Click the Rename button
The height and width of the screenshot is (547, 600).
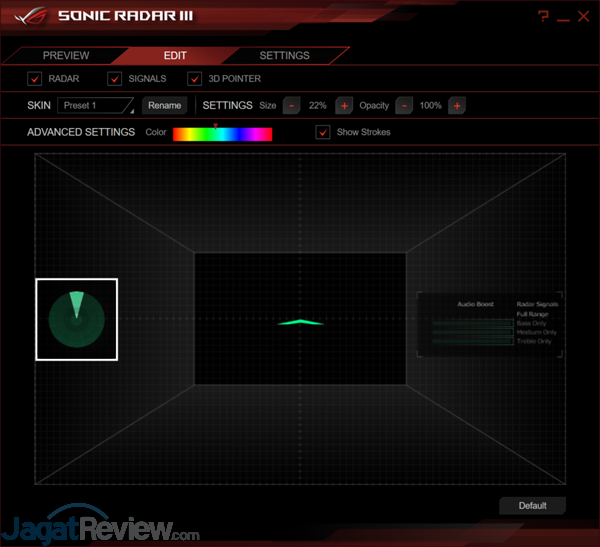point(165,105)
